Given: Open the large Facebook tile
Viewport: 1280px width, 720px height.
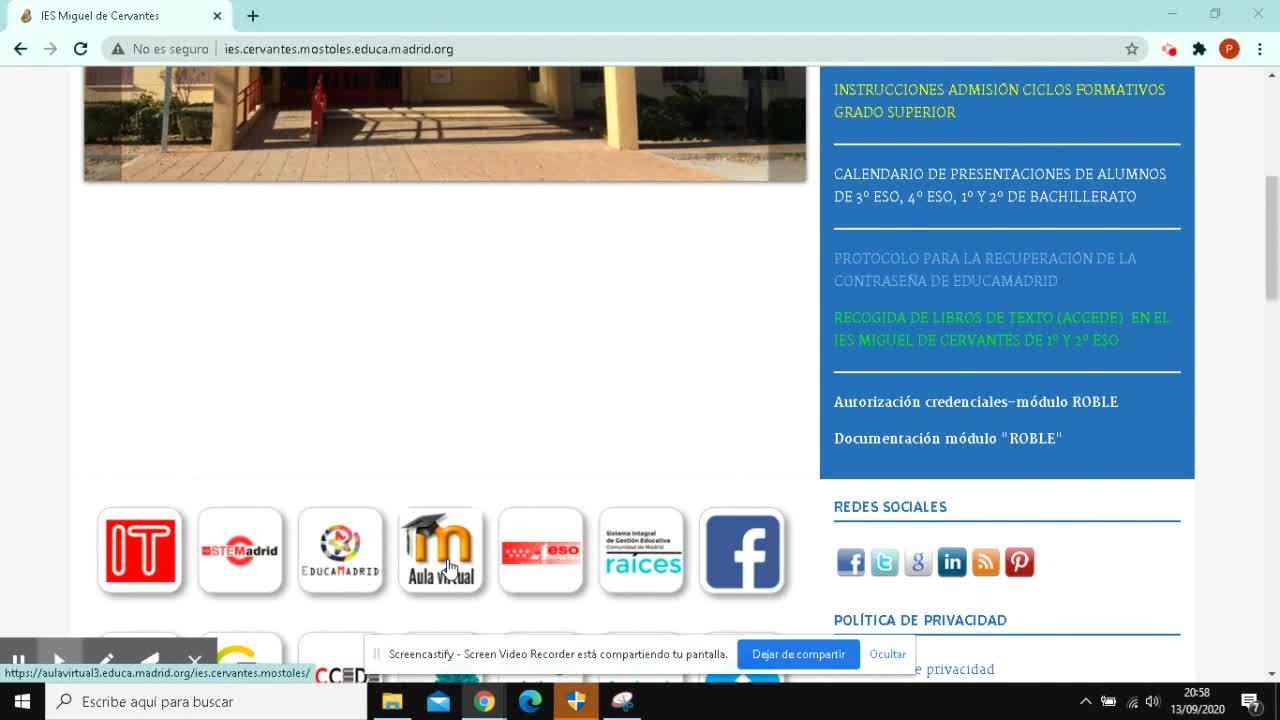Looking at the screenshot, I should coord(742,551).
